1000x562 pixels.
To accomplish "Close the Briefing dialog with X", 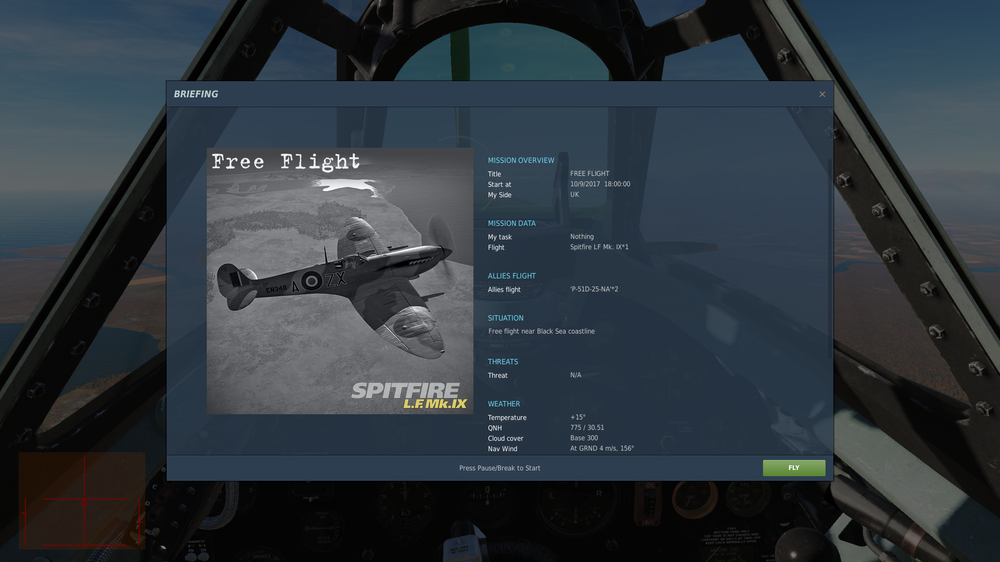I will point(822,94).
